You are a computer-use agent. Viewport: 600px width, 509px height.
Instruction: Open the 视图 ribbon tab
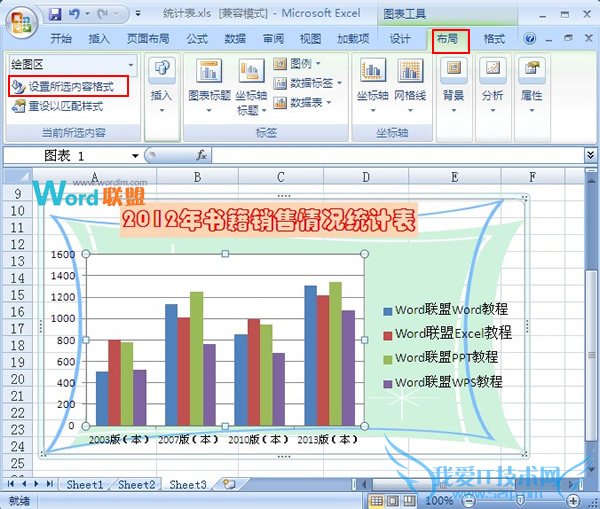point(310,39)
